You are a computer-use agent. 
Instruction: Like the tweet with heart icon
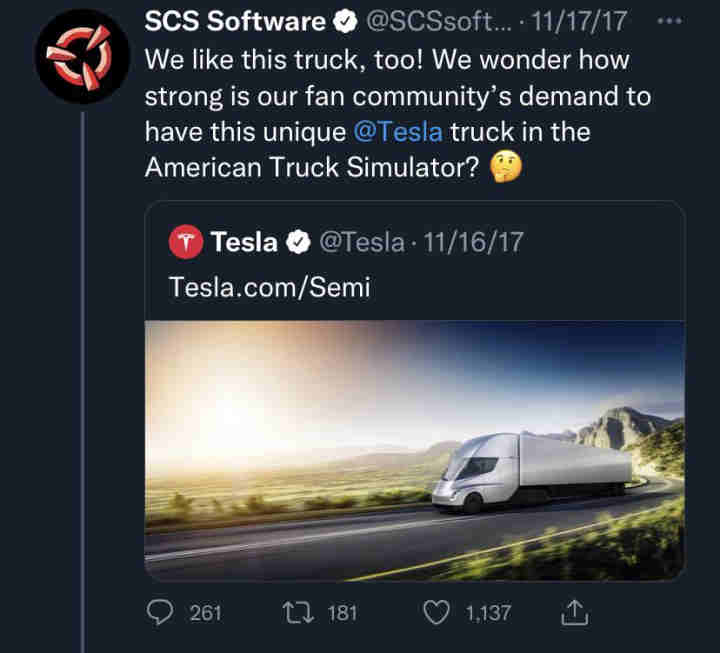tap(436, 612)
